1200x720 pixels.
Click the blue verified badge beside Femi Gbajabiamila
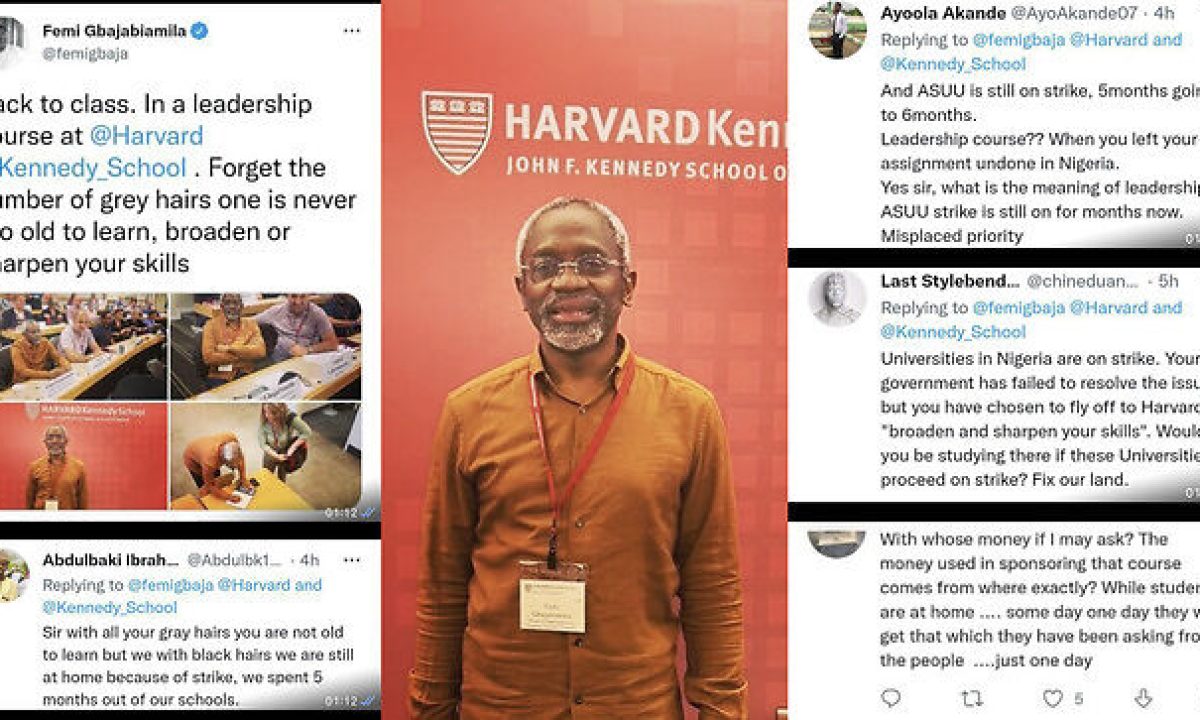200,31
